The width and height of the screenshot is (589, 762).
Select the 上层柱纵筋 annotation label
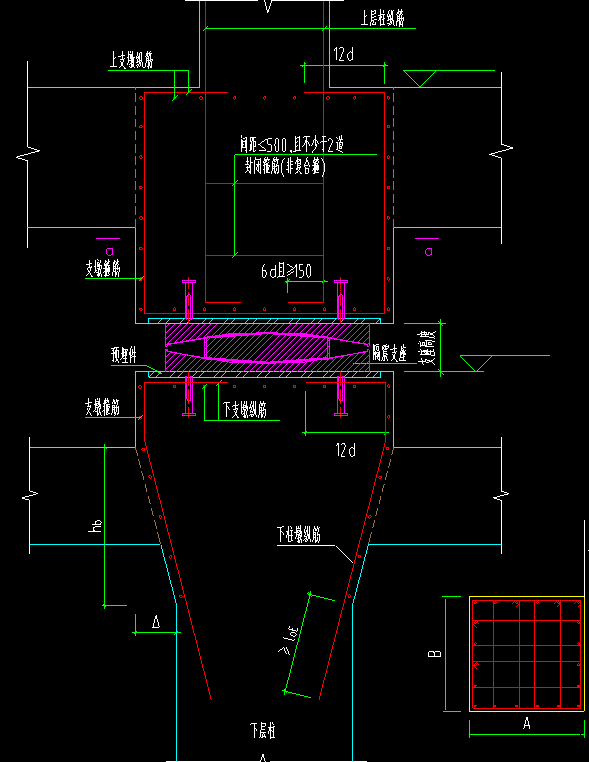click(x=382, y=18)
